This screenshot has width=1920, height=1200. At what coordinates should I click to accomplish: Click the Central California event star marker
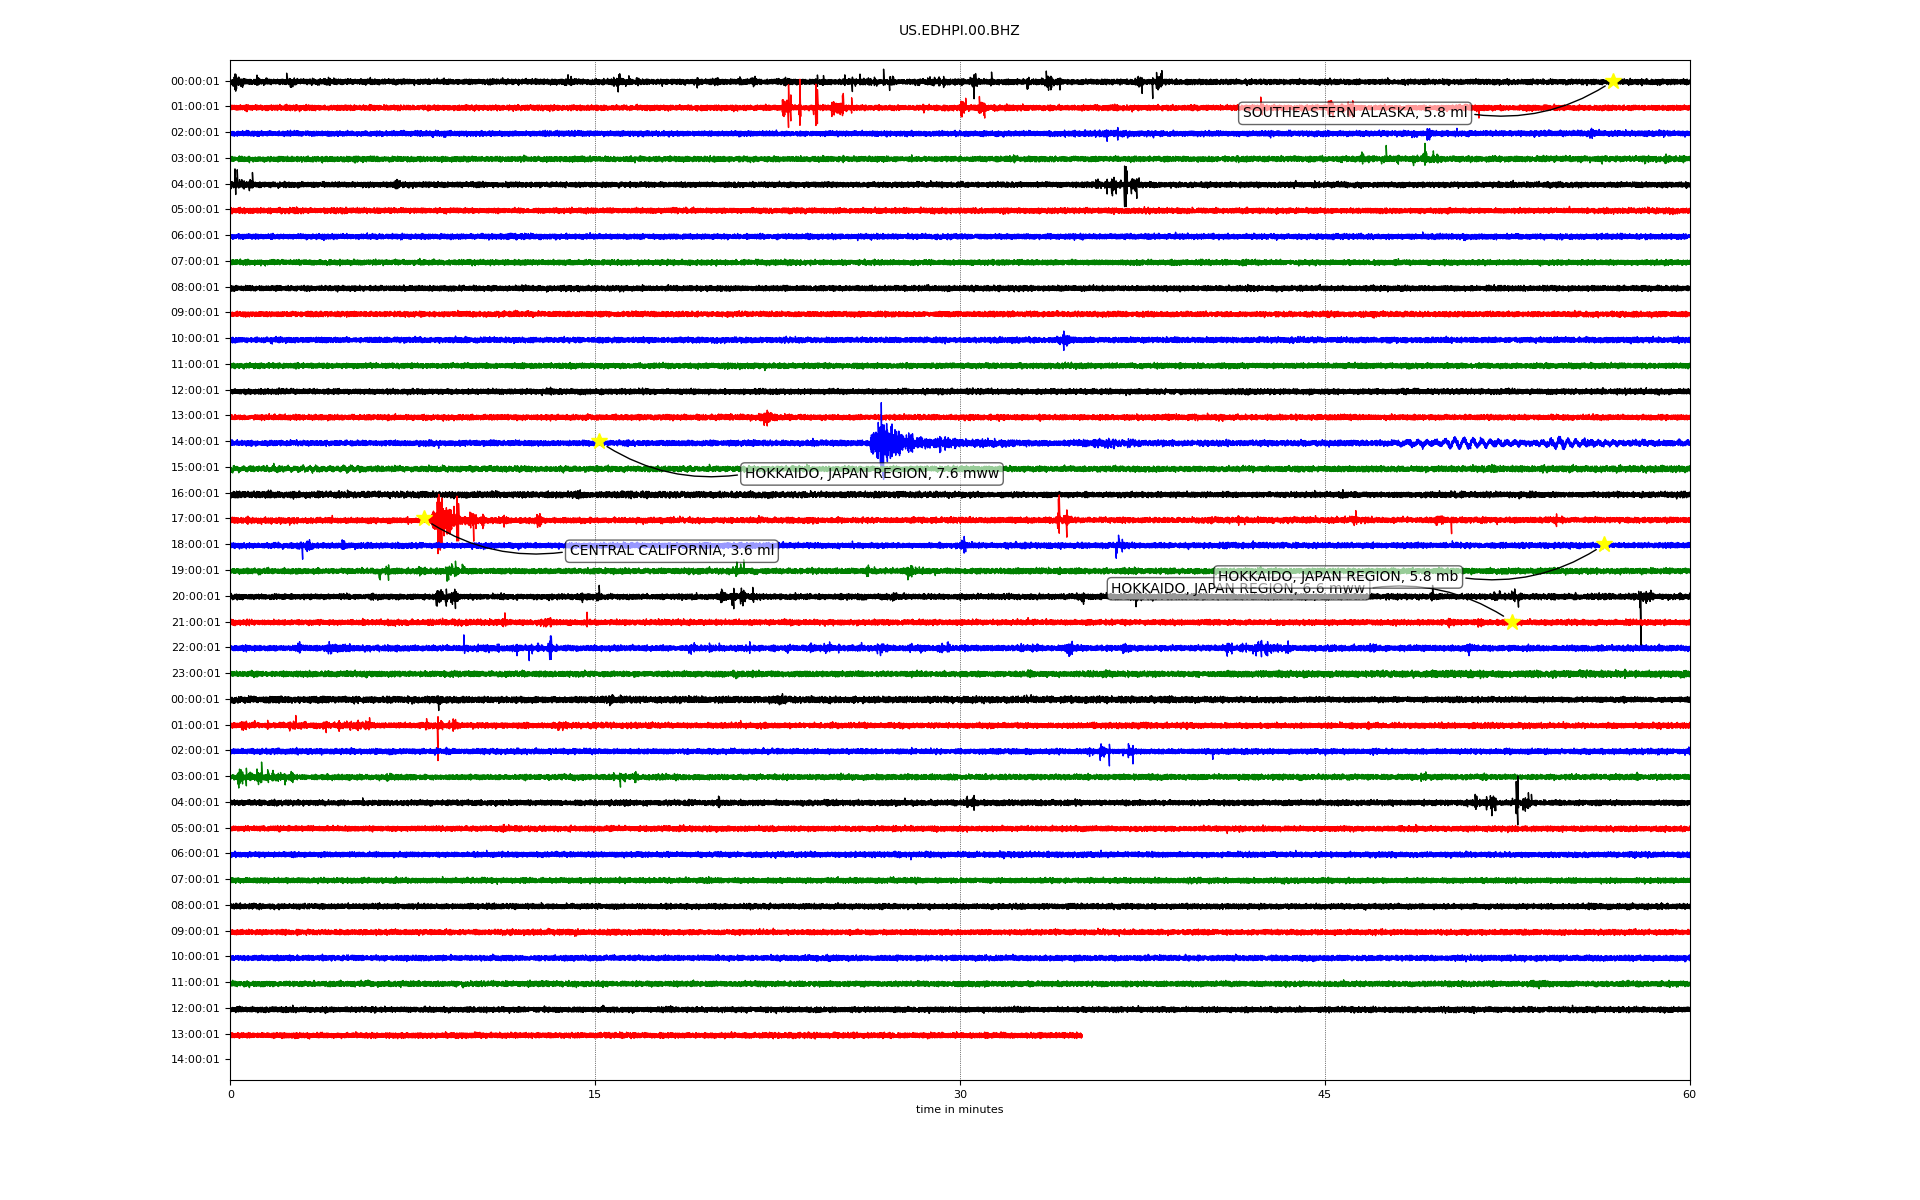(424, 518)
